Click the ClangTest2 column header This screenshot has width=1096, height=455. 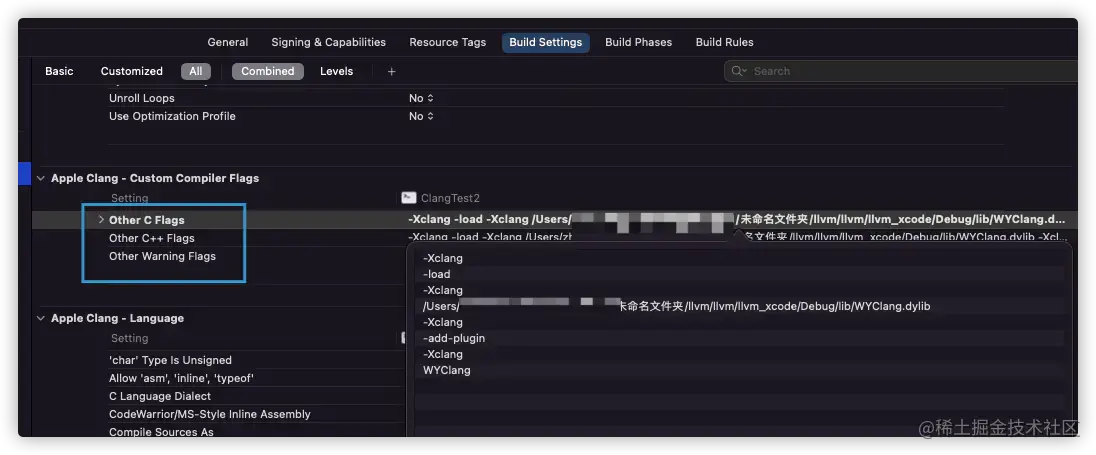[x=450, y=198]
